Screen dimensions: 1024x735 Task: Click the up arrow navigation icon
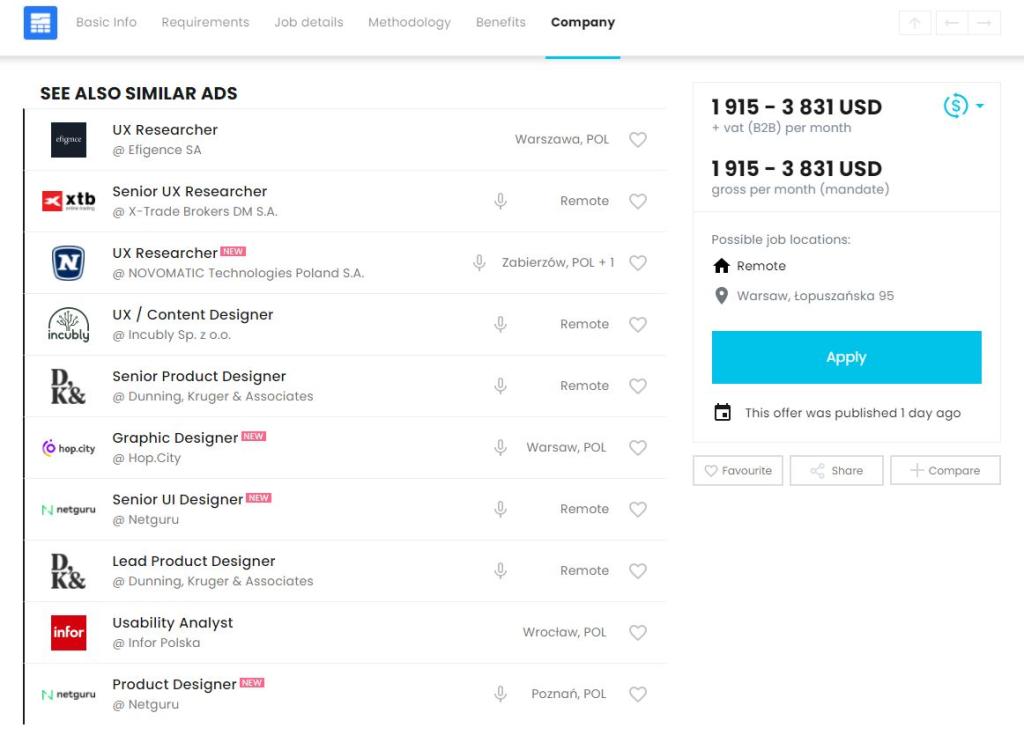click(915, 23)
